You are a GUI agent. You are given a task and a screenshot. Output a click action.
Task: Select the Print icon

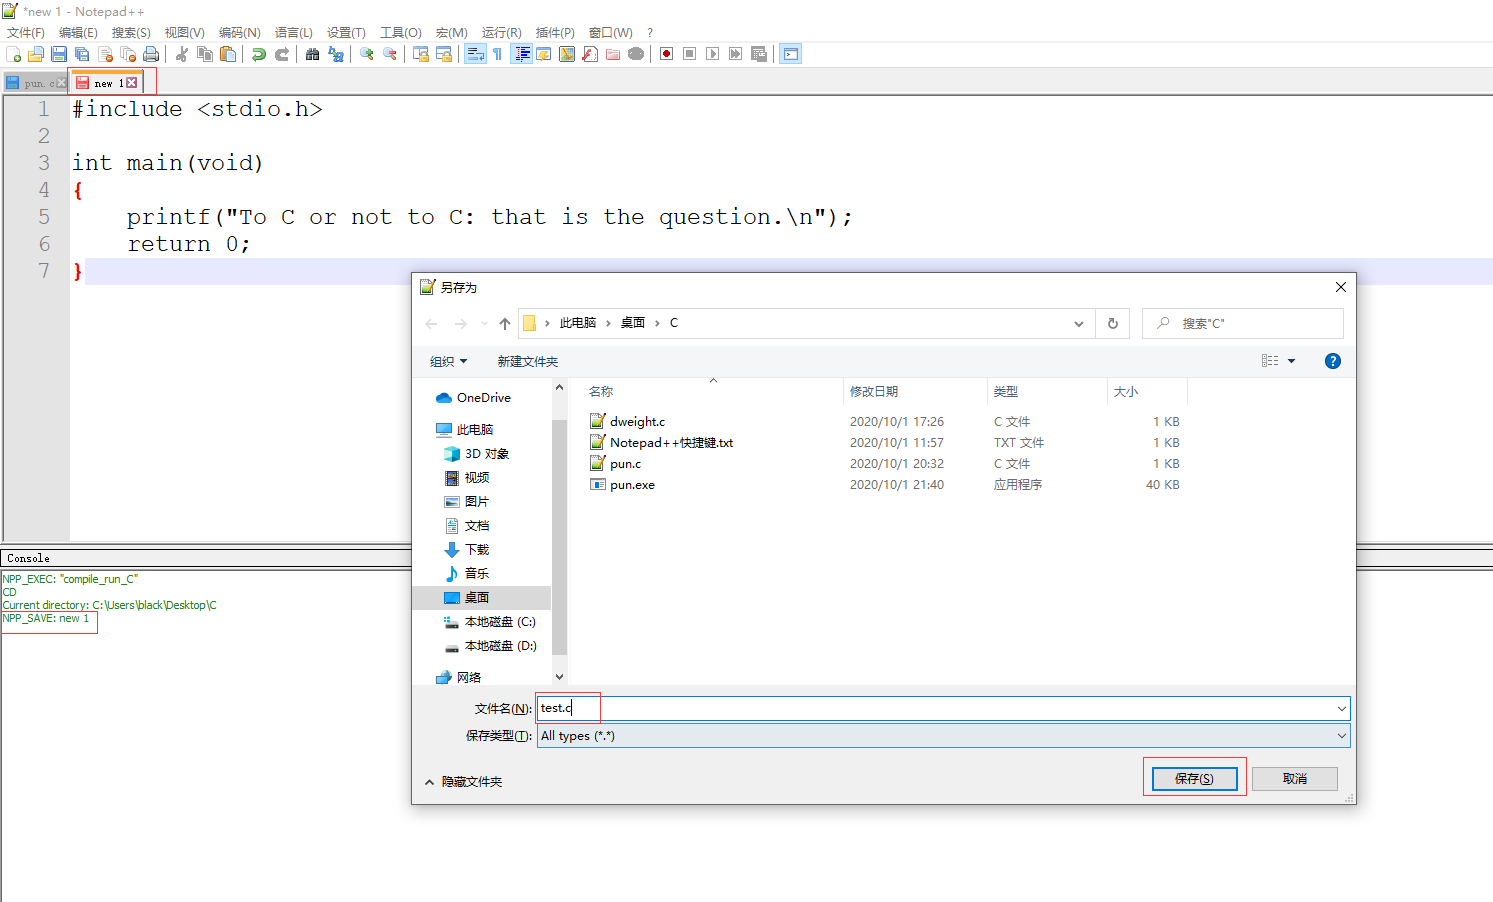[151, 54]
